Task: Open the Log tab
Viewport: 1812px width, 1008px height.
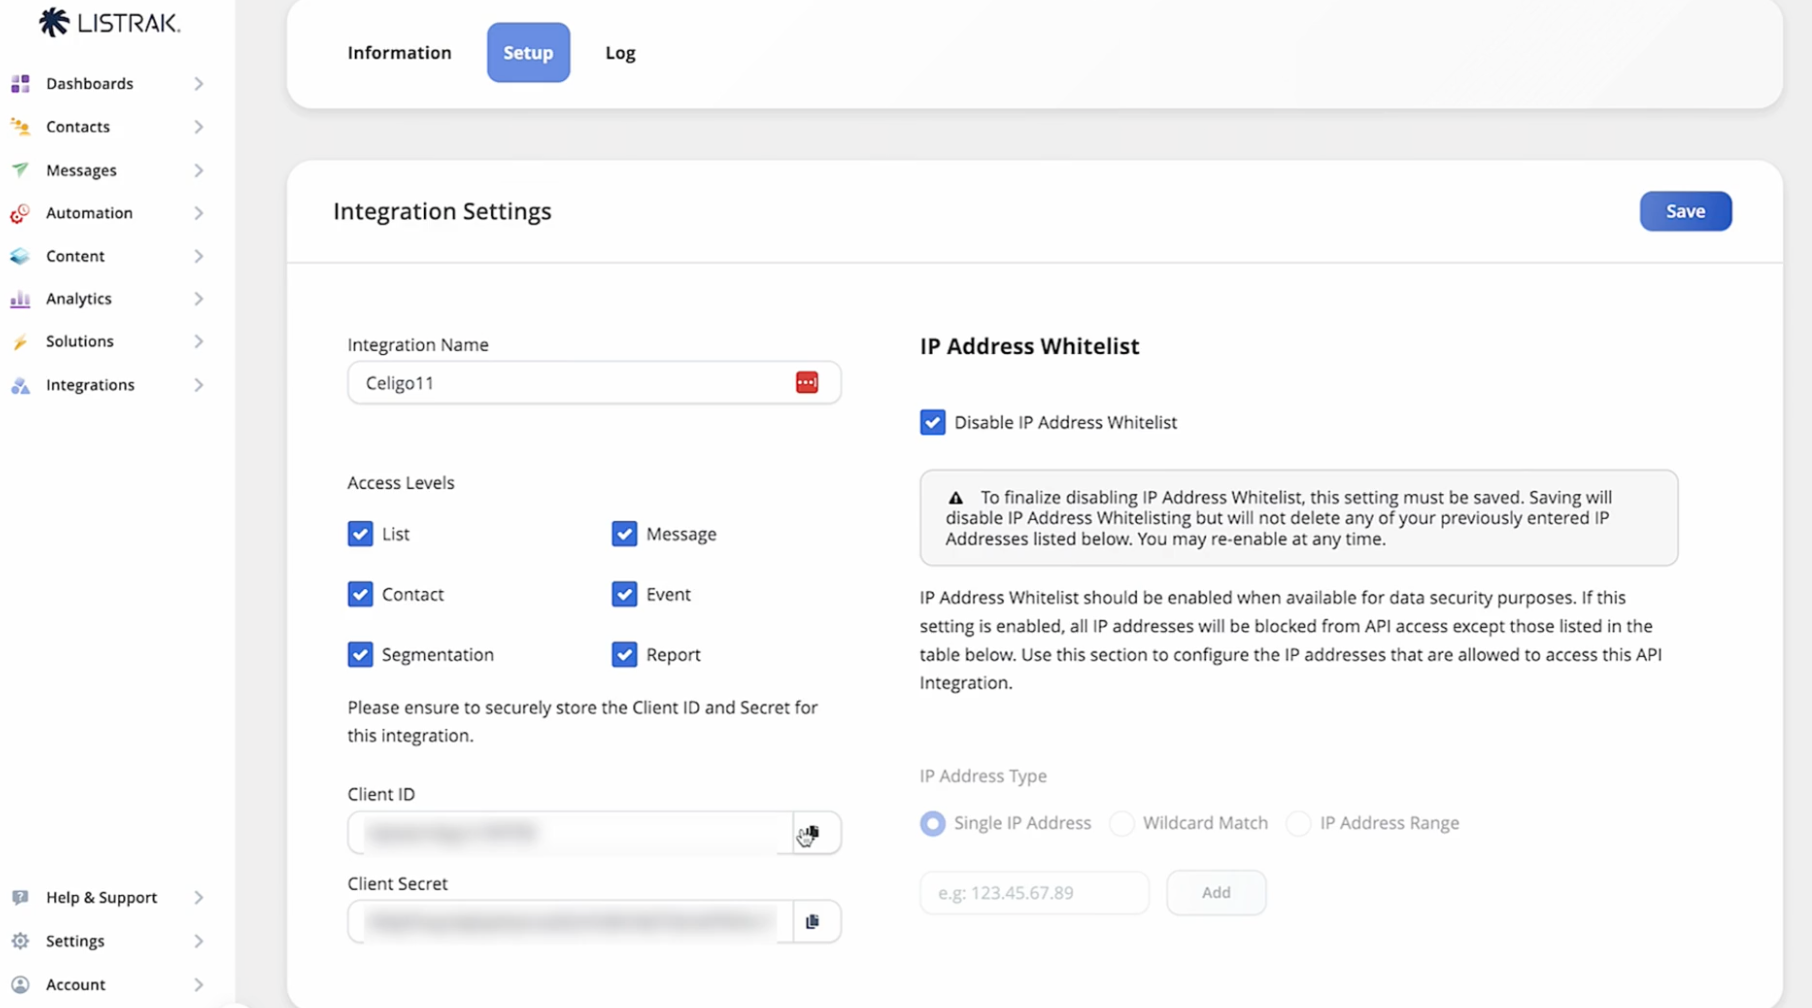Action: point(620,53)
